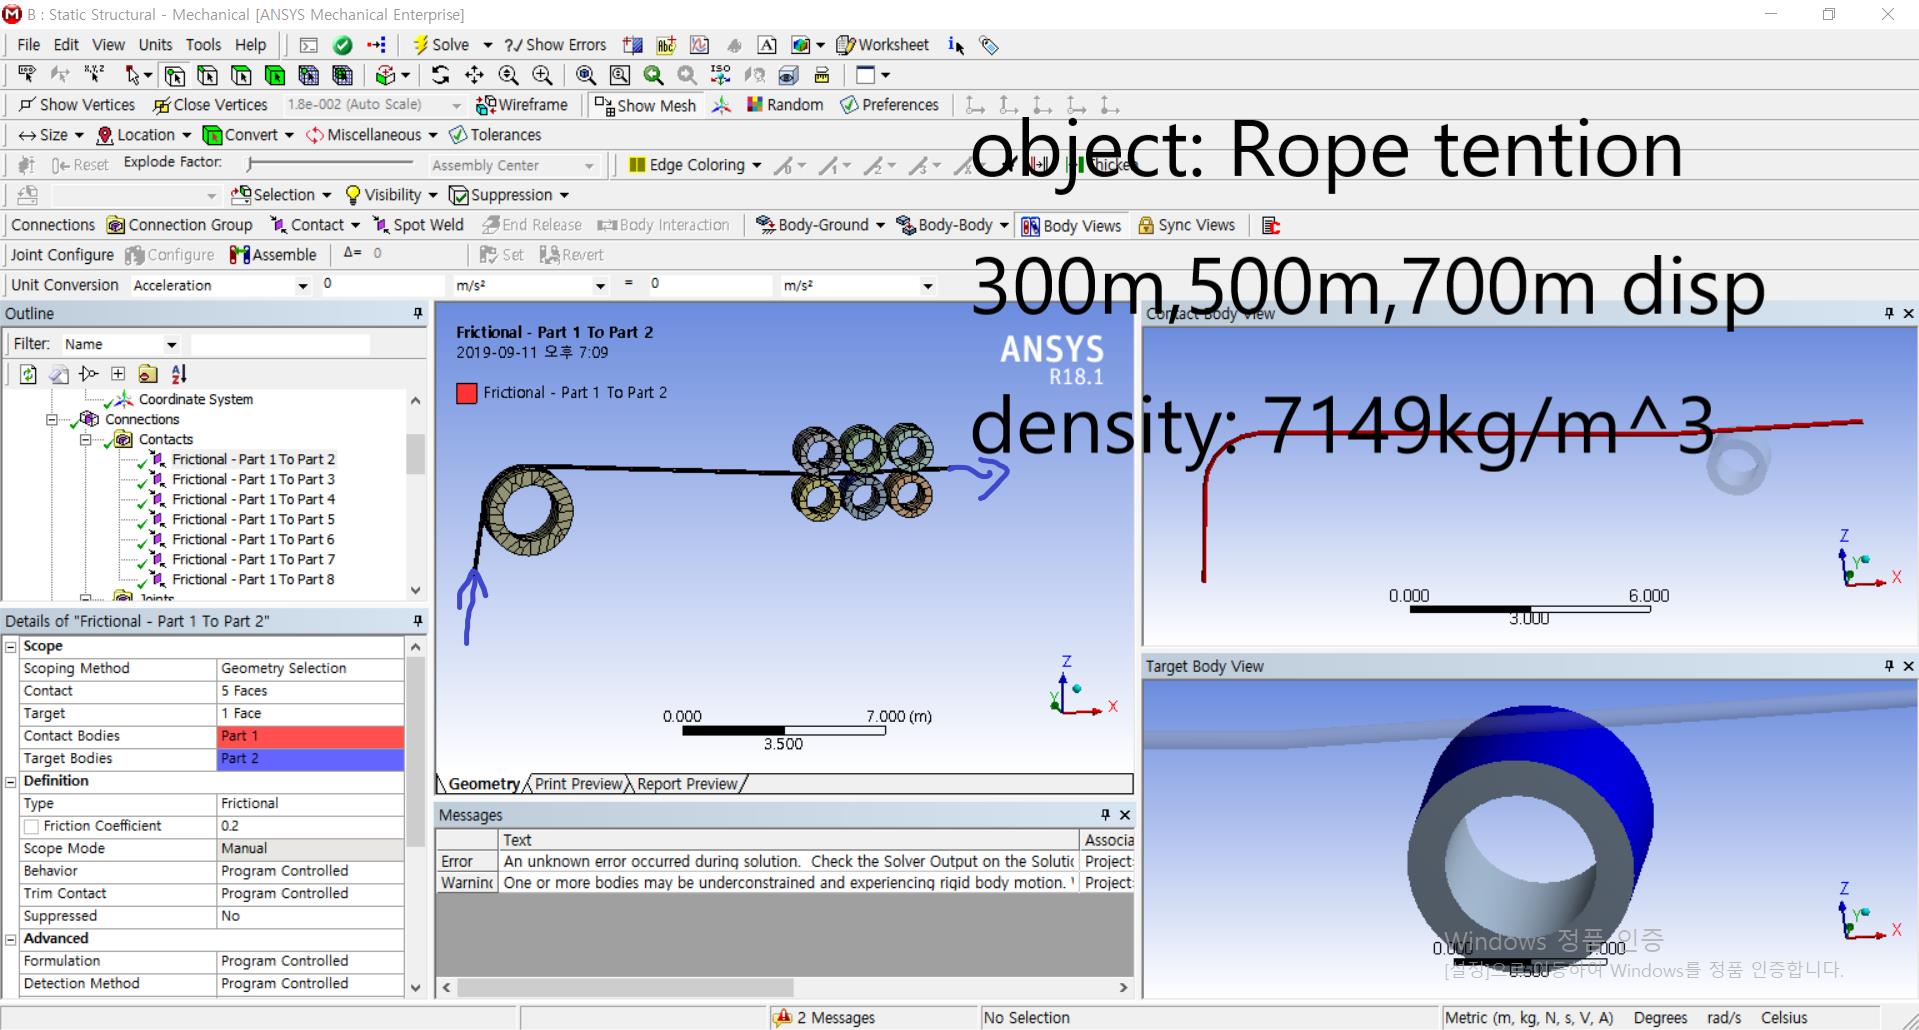The height and width of the screenshot is (1030, 1919).
Task: Switch to the Report Preview tab
Action: [687, 784]
